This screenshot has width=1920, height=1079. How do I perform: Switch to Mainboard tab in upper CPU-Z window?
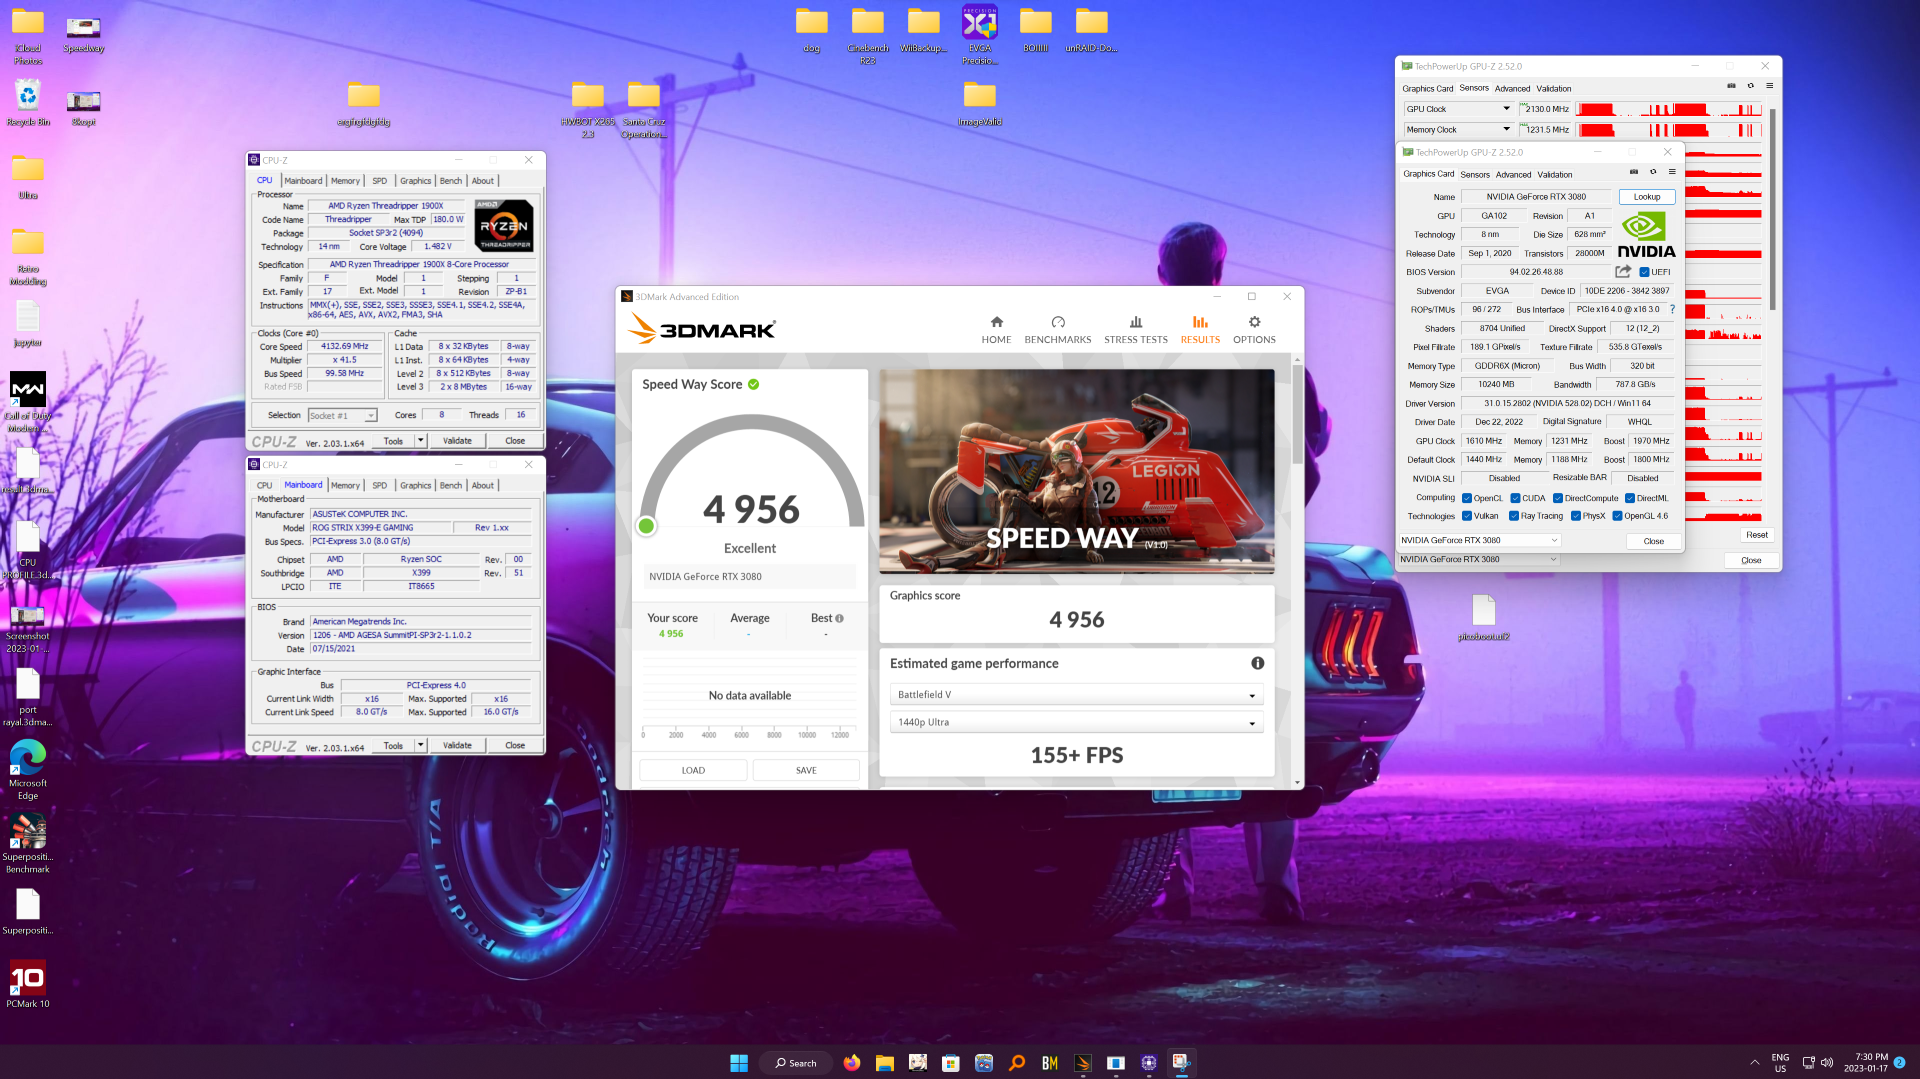click(x=303, y=181)
